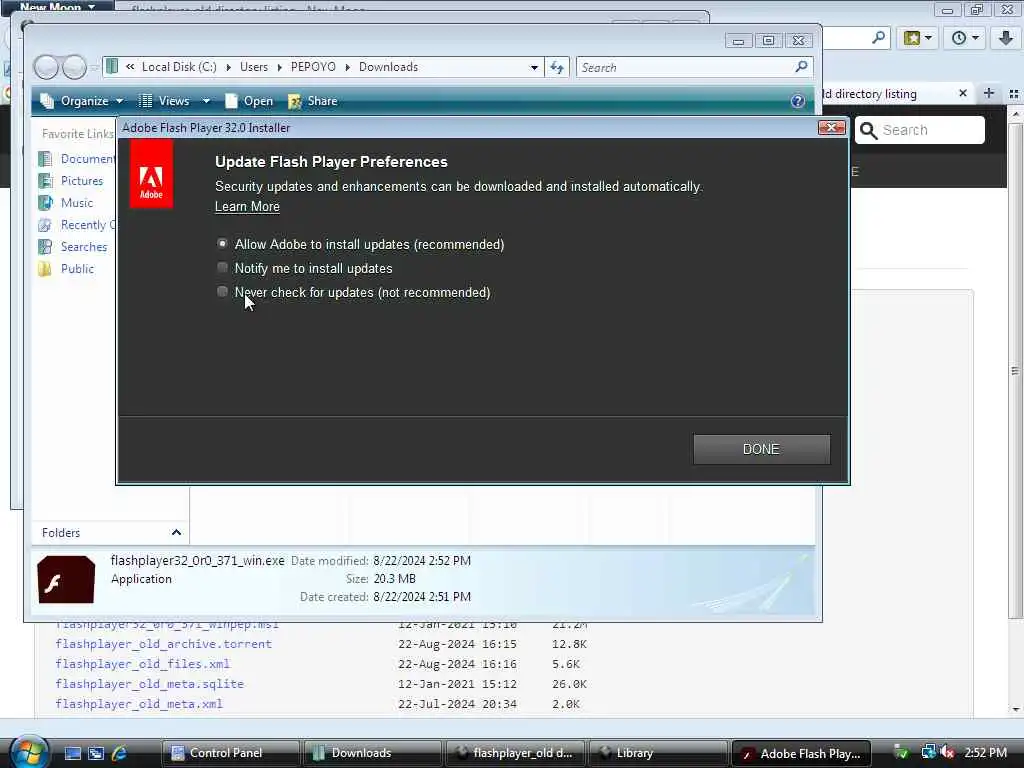Click the tab list grid icon in browser
Image resolution: width=1024 pixels, height=768 pixels.
tap(1014, 94)
